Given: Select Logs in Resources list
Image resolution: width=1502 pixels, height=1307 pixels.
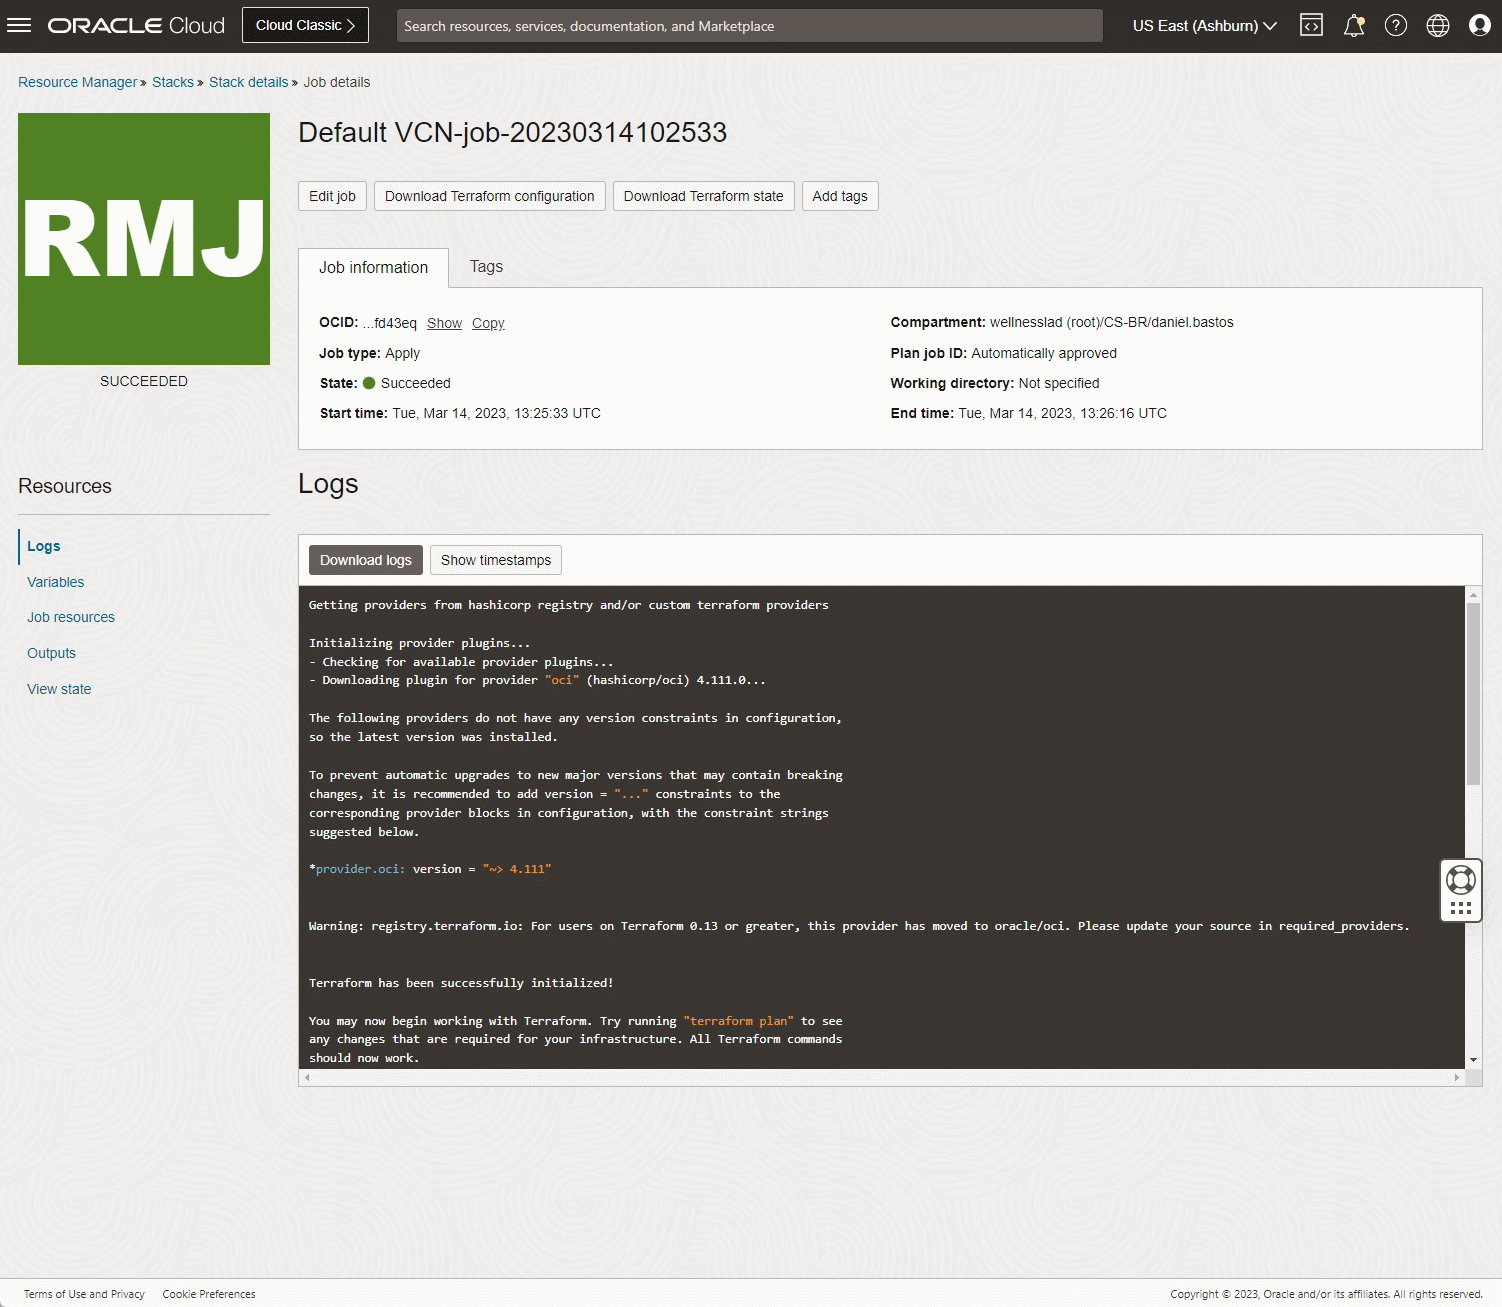Looking at the screenshot, I should coord(44,546).
